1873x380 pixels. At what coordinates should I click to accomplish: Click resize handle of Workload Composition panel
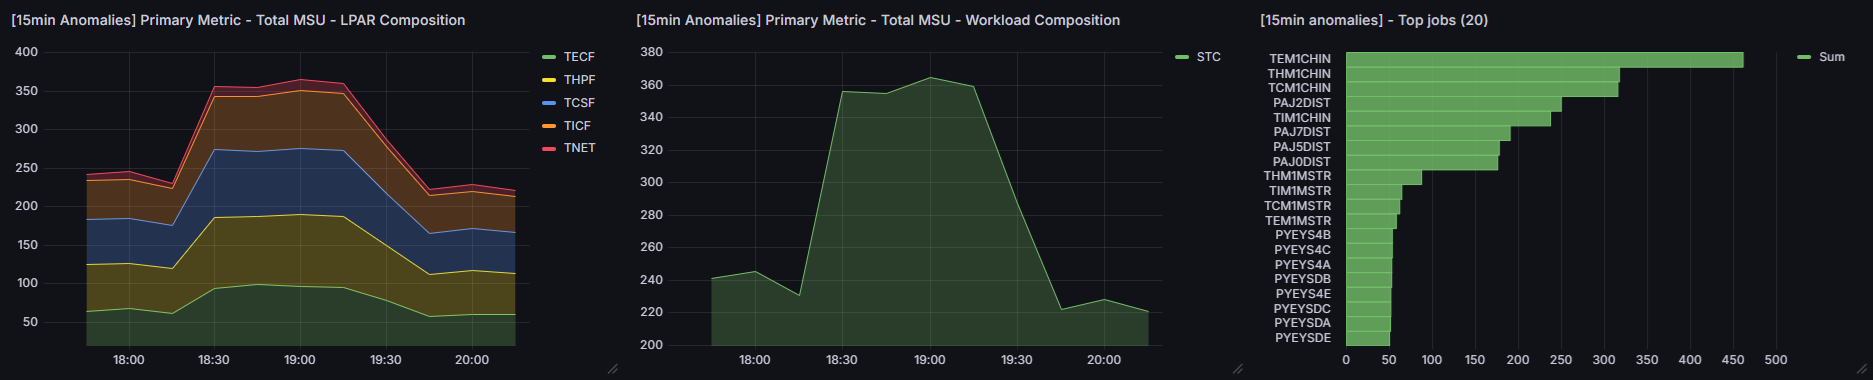[x=1238, y=369]
